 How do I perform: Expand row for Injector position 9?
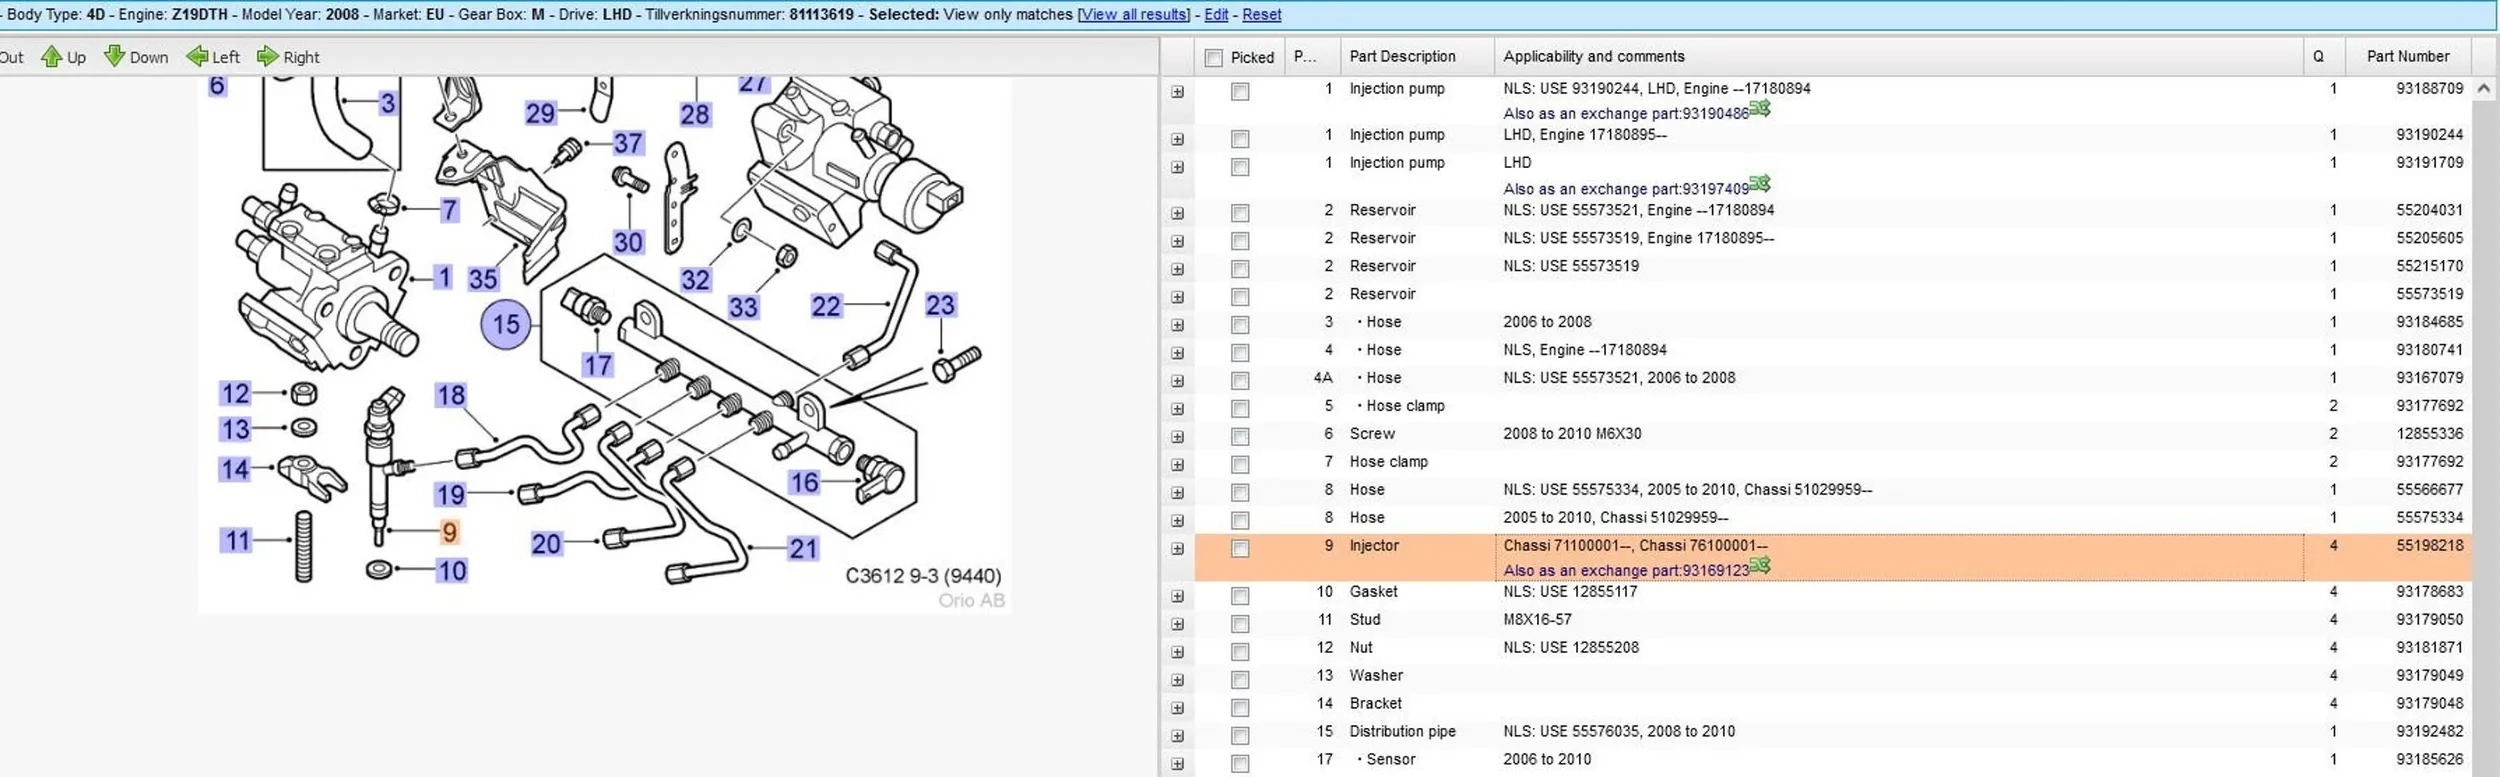tap(1177, 549)
